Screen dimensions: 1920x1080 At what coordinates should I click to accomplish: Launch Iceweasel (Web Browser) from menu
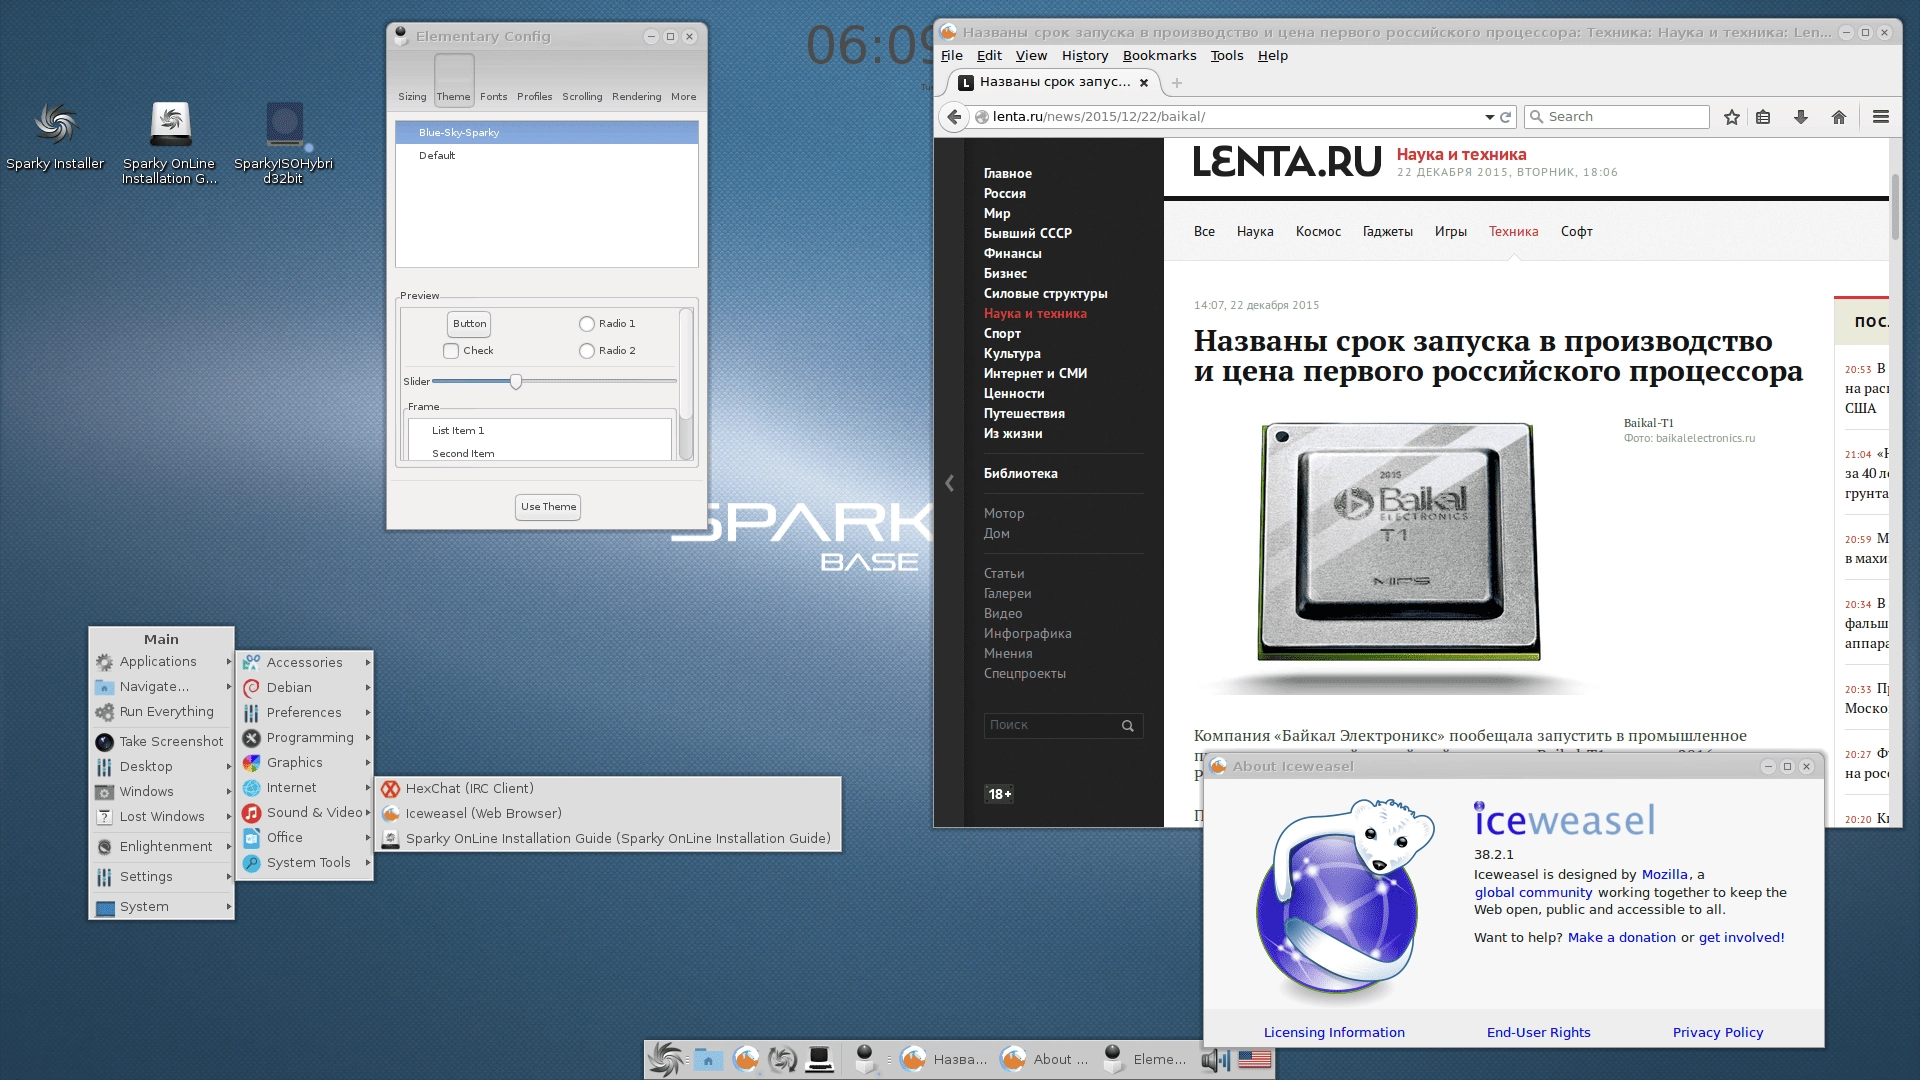[608, 813]
